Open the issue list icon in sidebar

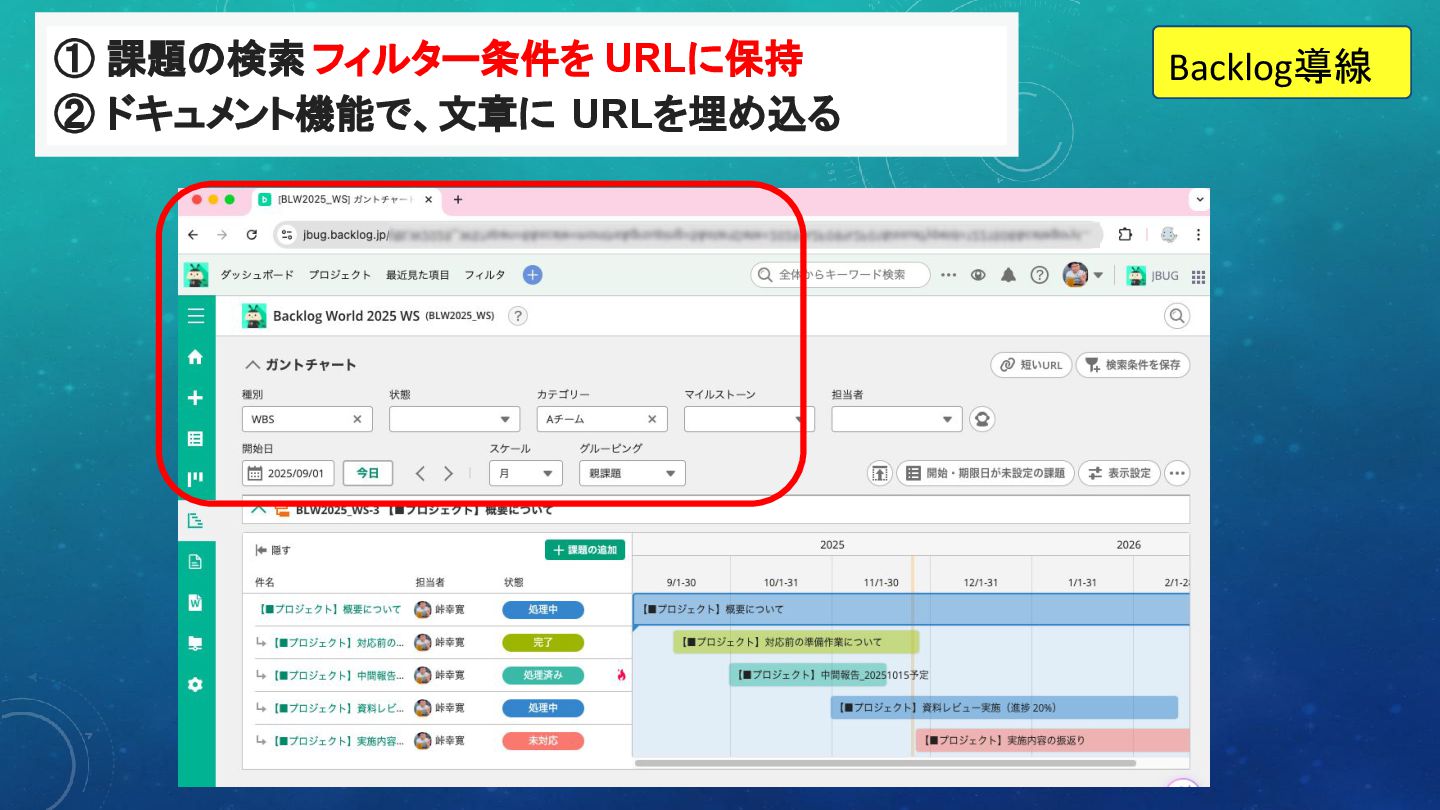[x=196, y=438]
